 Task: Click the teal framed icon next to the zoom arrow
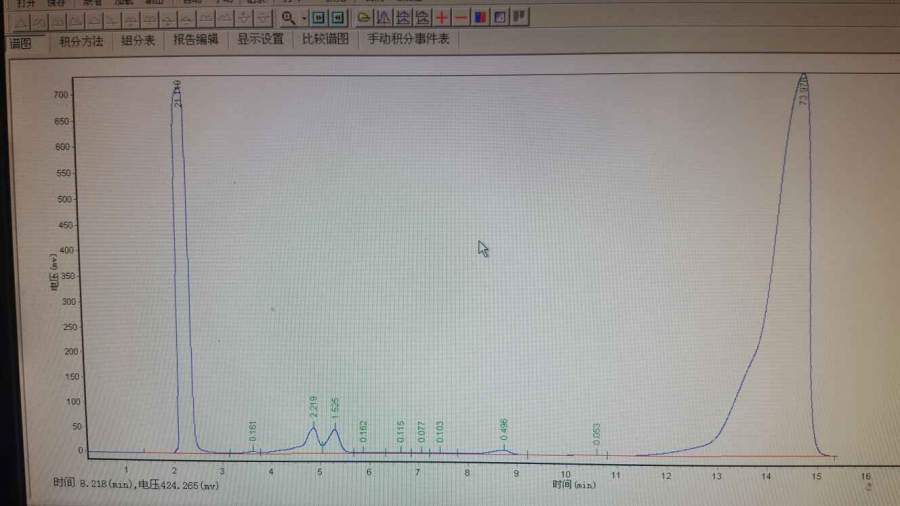tap(319, 18)
